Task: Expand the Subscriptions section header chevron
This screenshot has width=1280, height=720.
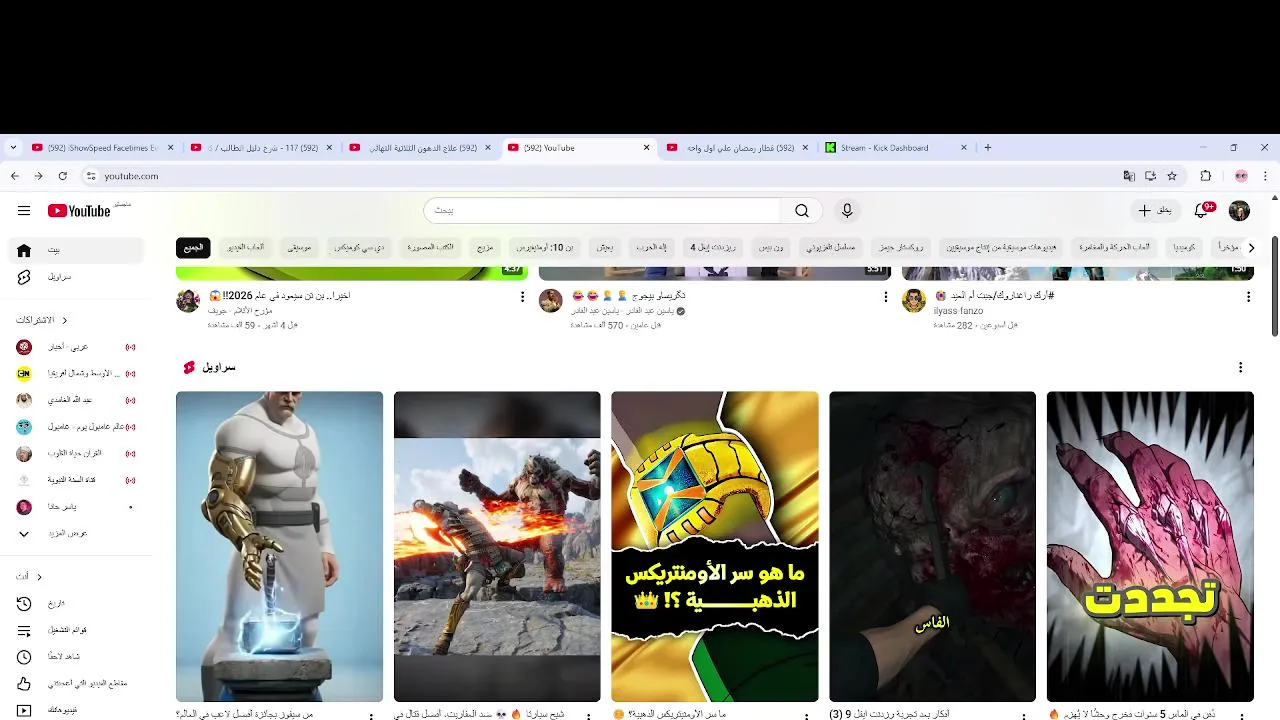Action: (x=65, y=320)
